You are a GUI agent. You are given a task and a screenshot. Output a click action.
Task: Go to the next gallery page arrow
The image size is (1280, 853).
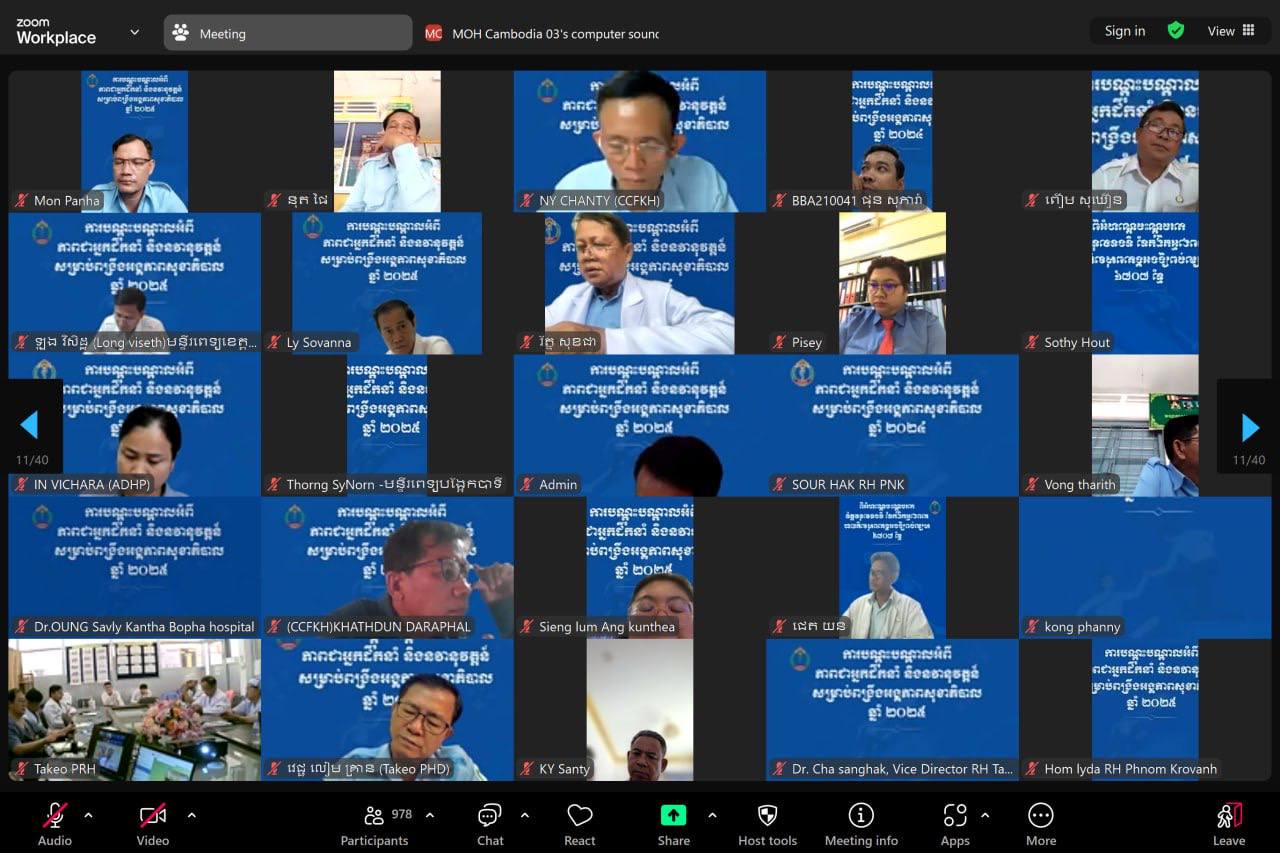point(1249,427)
